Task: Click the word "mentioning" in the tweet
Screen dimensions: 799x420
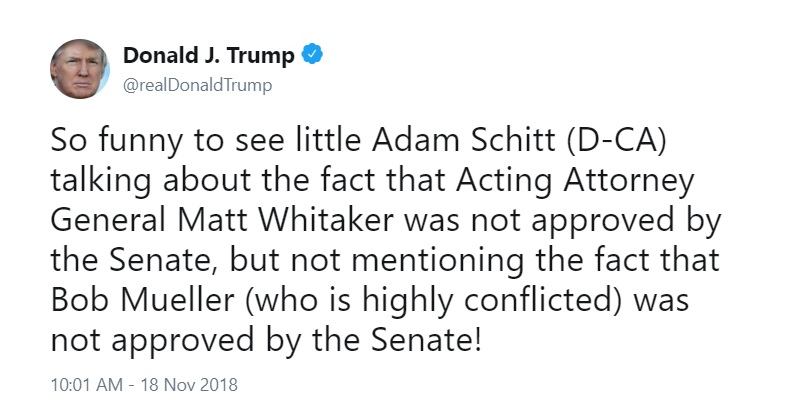Action: pyautogui.click(x=437, y=261)
